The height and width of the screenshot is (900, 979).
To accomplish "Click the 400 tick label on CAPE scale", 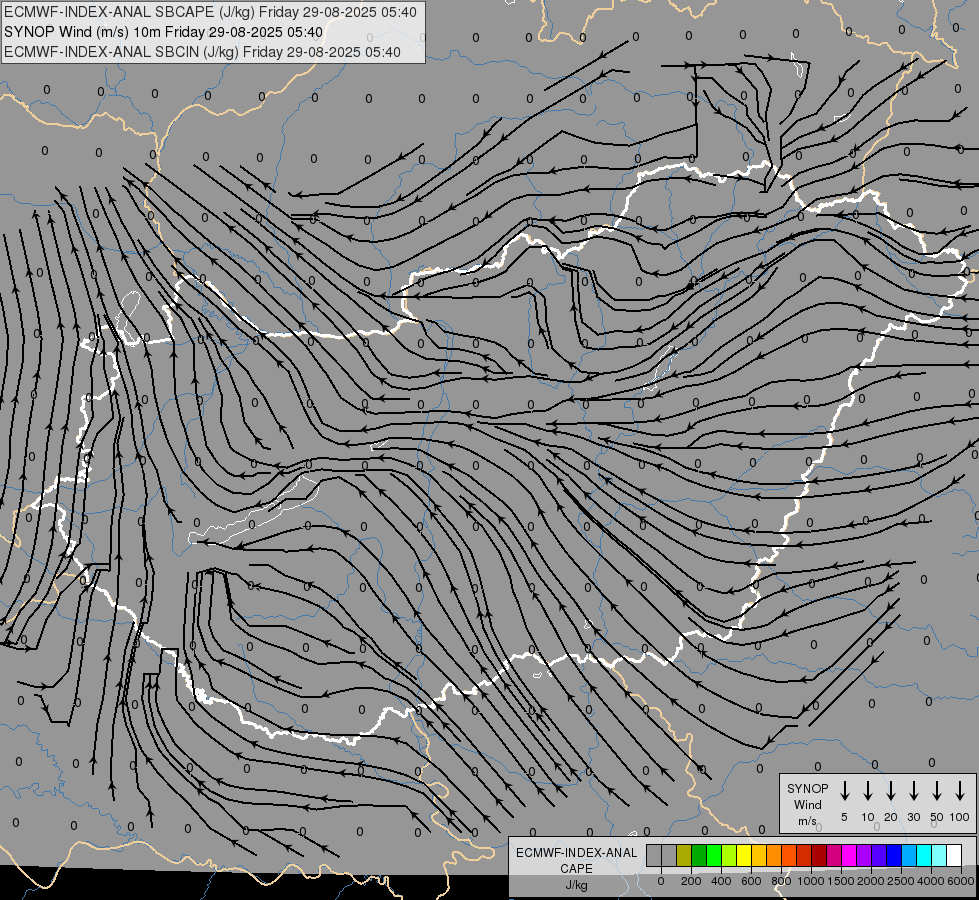I will coord(721,881).
